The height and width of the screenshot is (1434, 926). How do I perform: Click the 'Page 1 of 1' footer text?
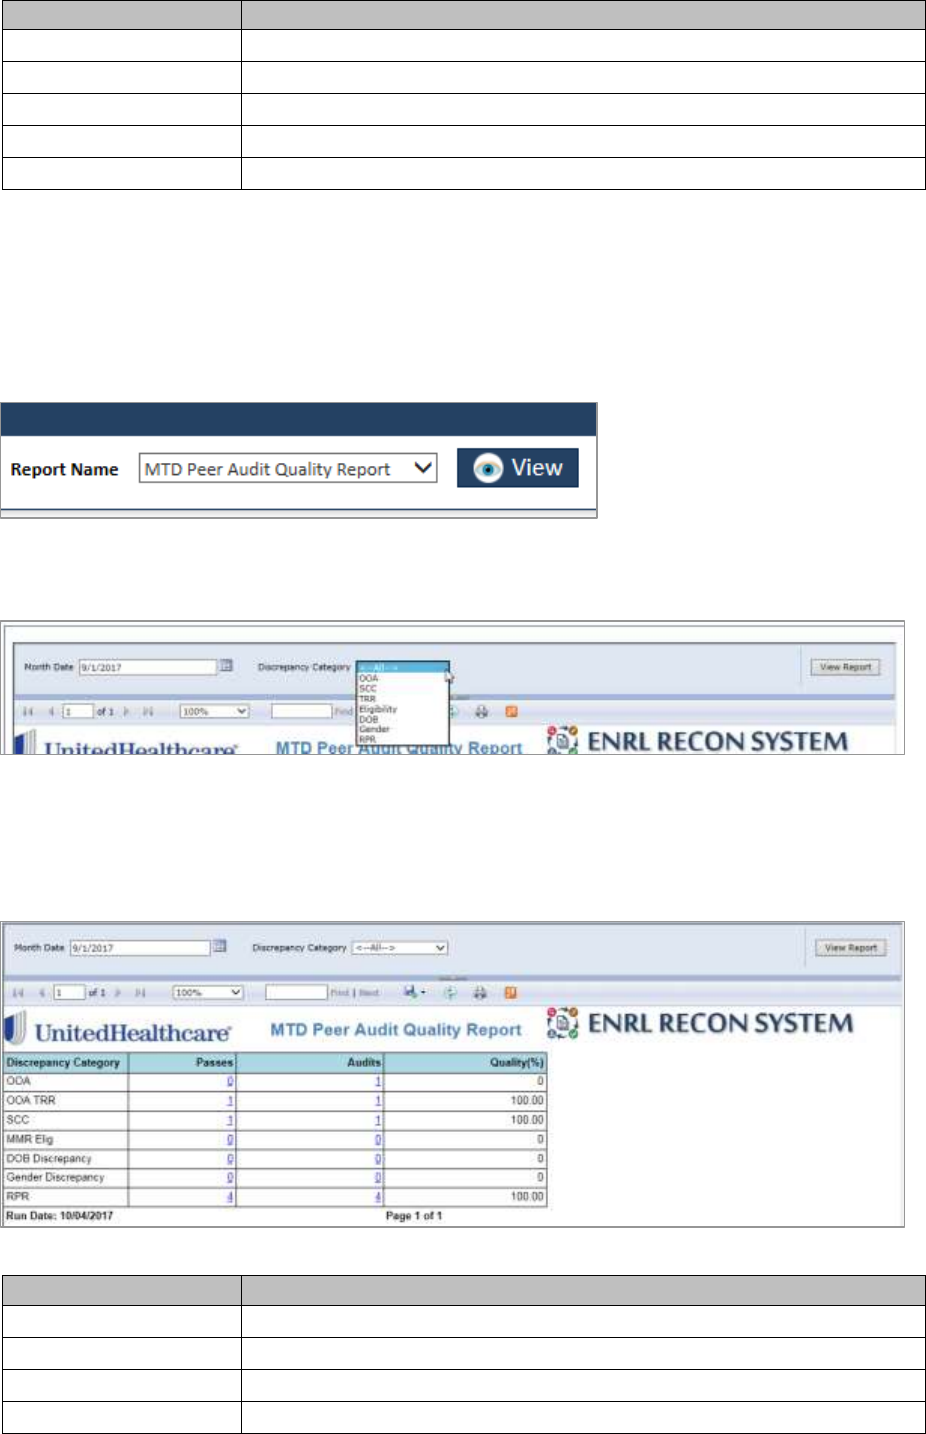pos(414,1216)
